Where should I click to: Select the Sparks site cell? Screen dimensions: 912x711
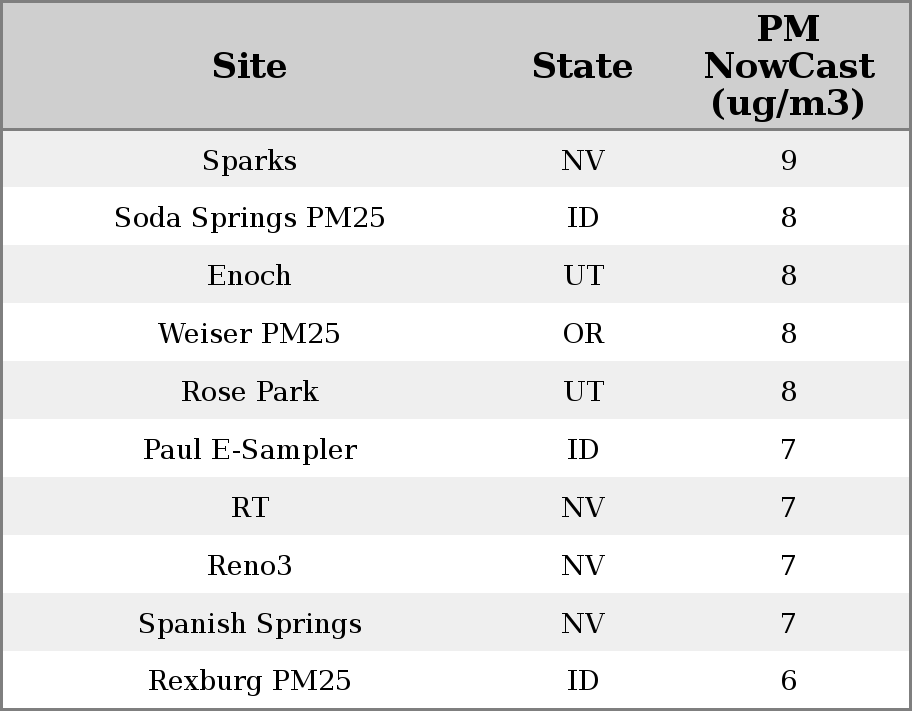point(249,161)
